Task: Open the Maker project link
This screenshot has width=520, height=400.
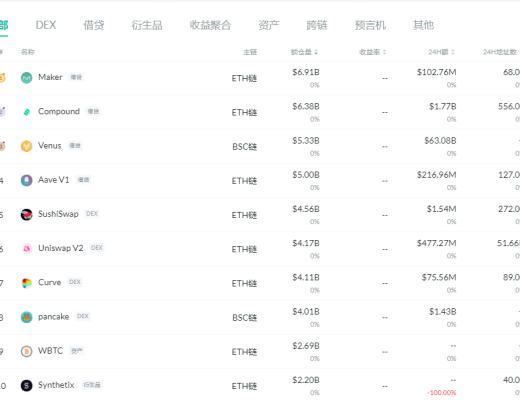Action: [x=50, y=77]
